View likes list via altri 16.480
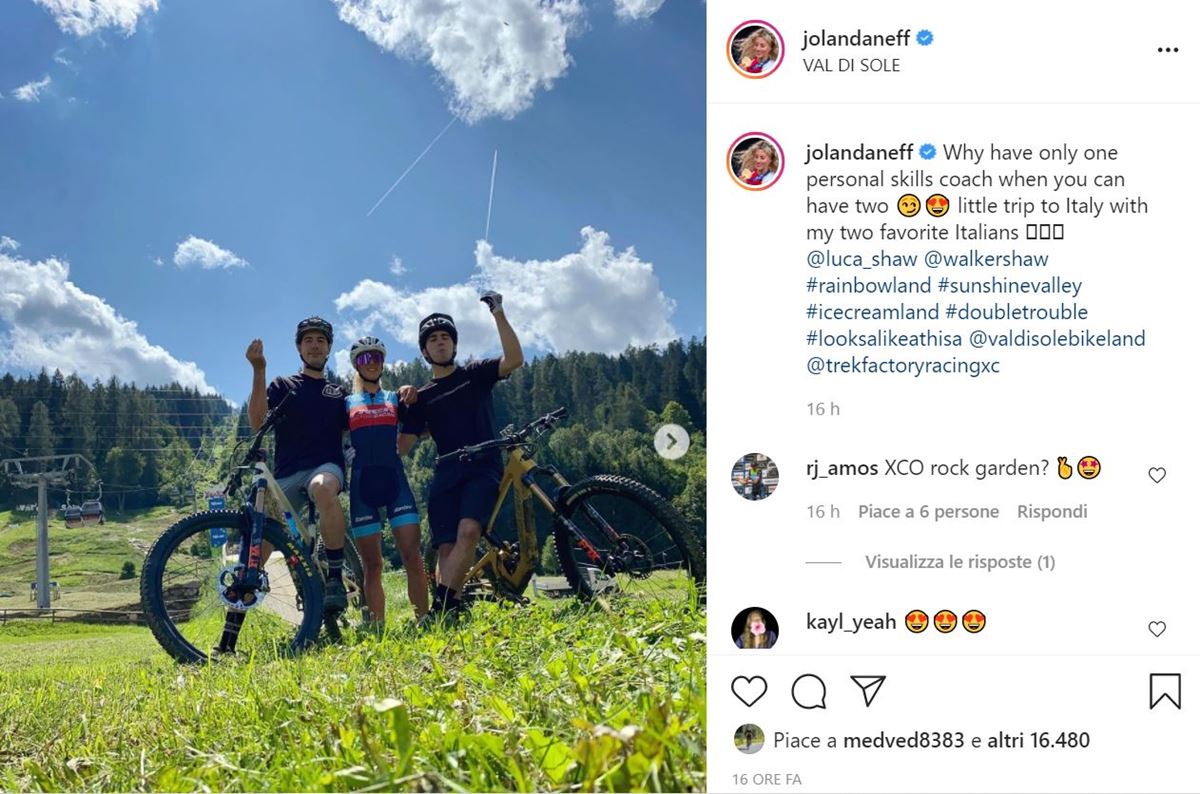The width and height of the screenshot is (1200, 794). 1038,740
